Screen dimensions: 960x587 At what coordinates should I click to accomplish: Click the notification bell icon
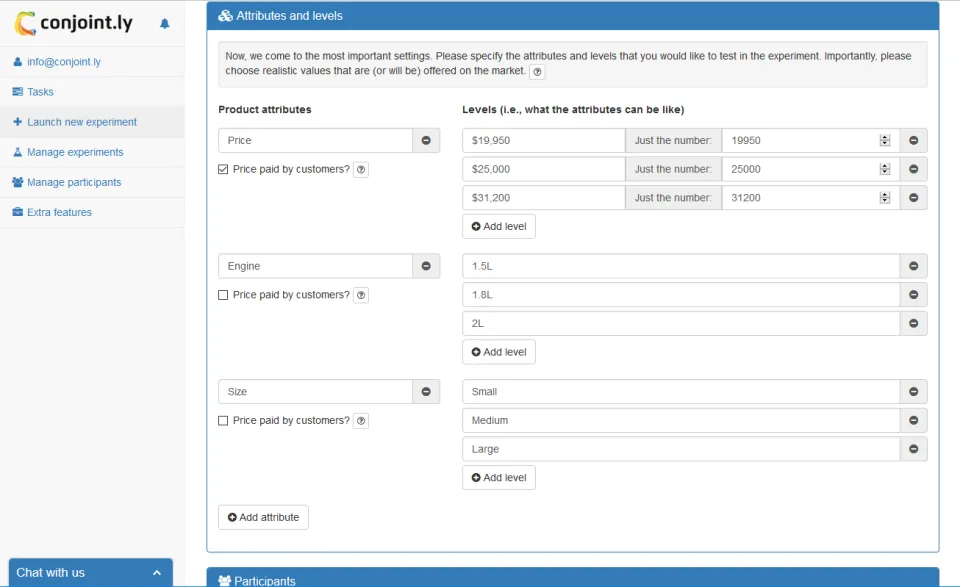(x=164, y=24)
